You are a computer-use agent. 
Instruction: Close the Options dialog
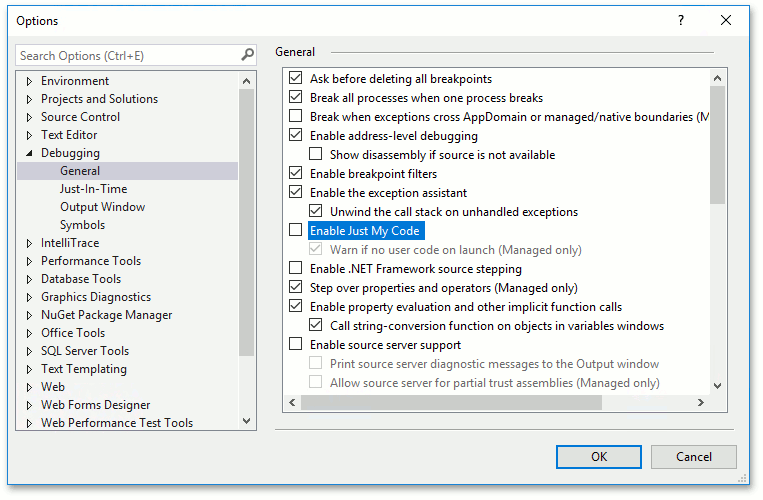coord(726,20)
